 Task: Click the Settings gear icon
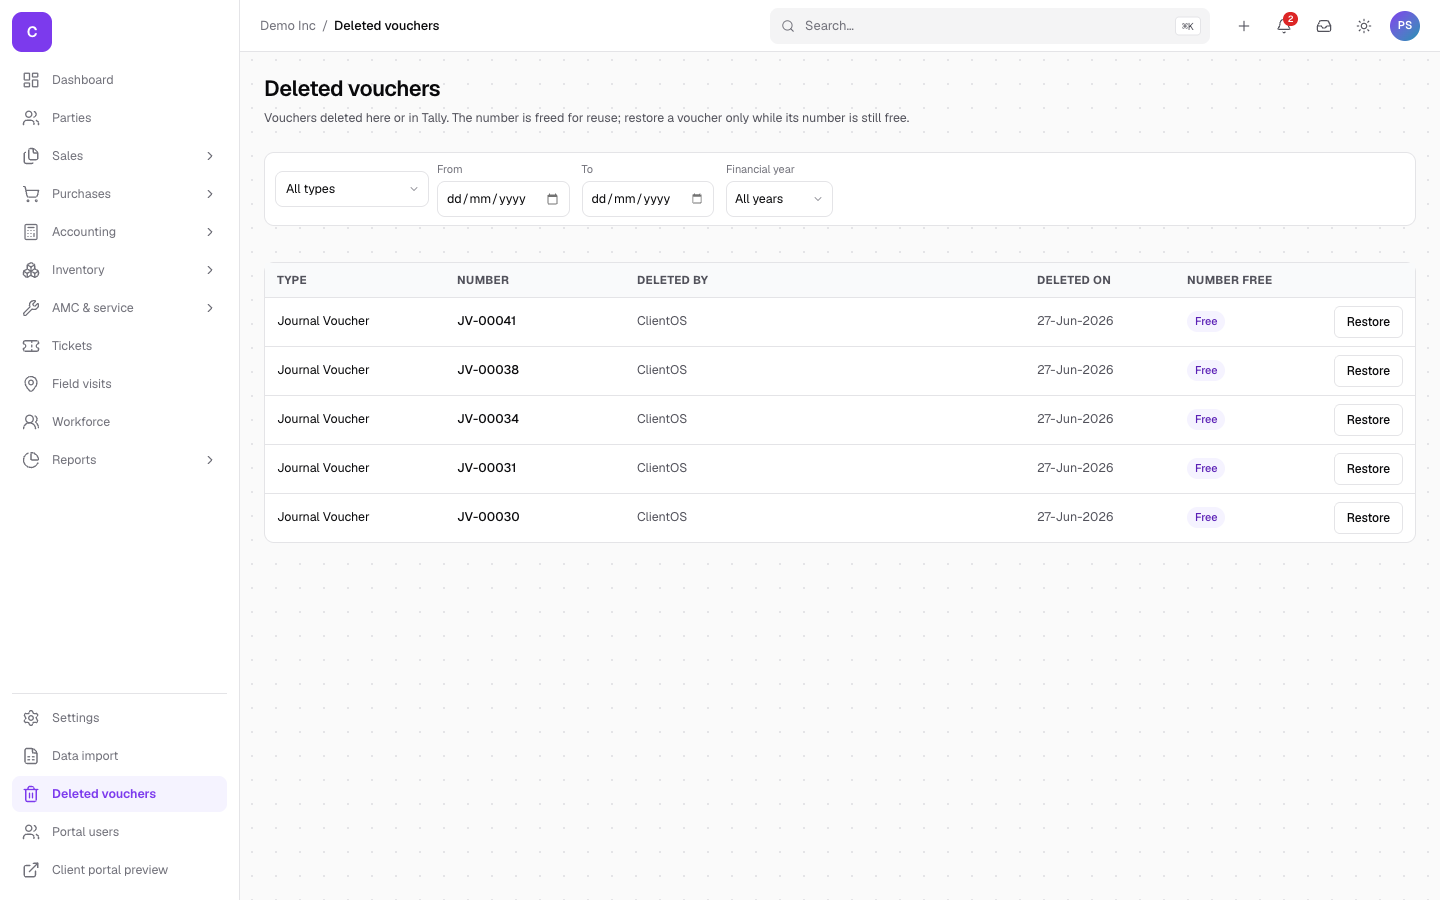point(31,718)
